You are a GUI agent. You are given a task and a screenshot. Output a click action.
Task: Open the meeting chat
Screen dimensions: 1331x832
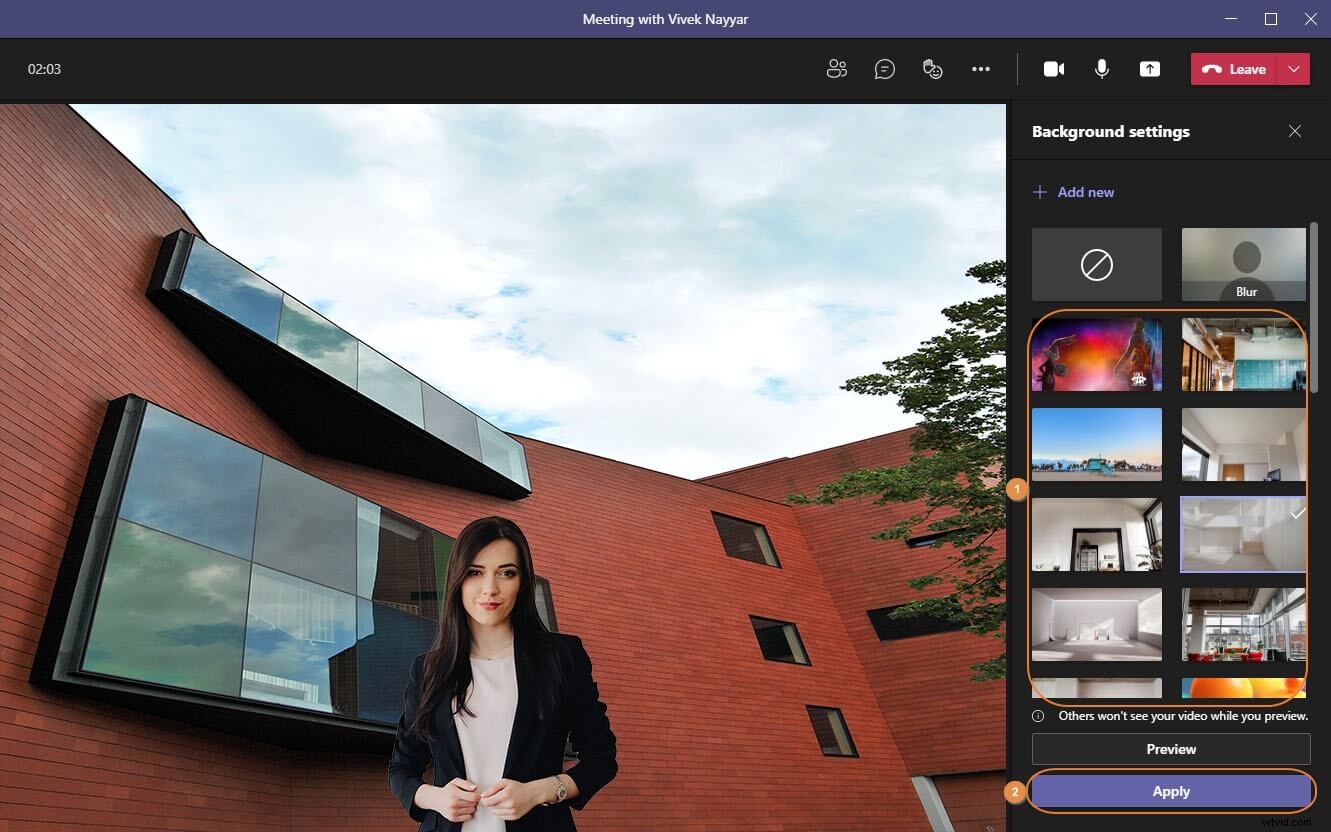coord(885,69)
